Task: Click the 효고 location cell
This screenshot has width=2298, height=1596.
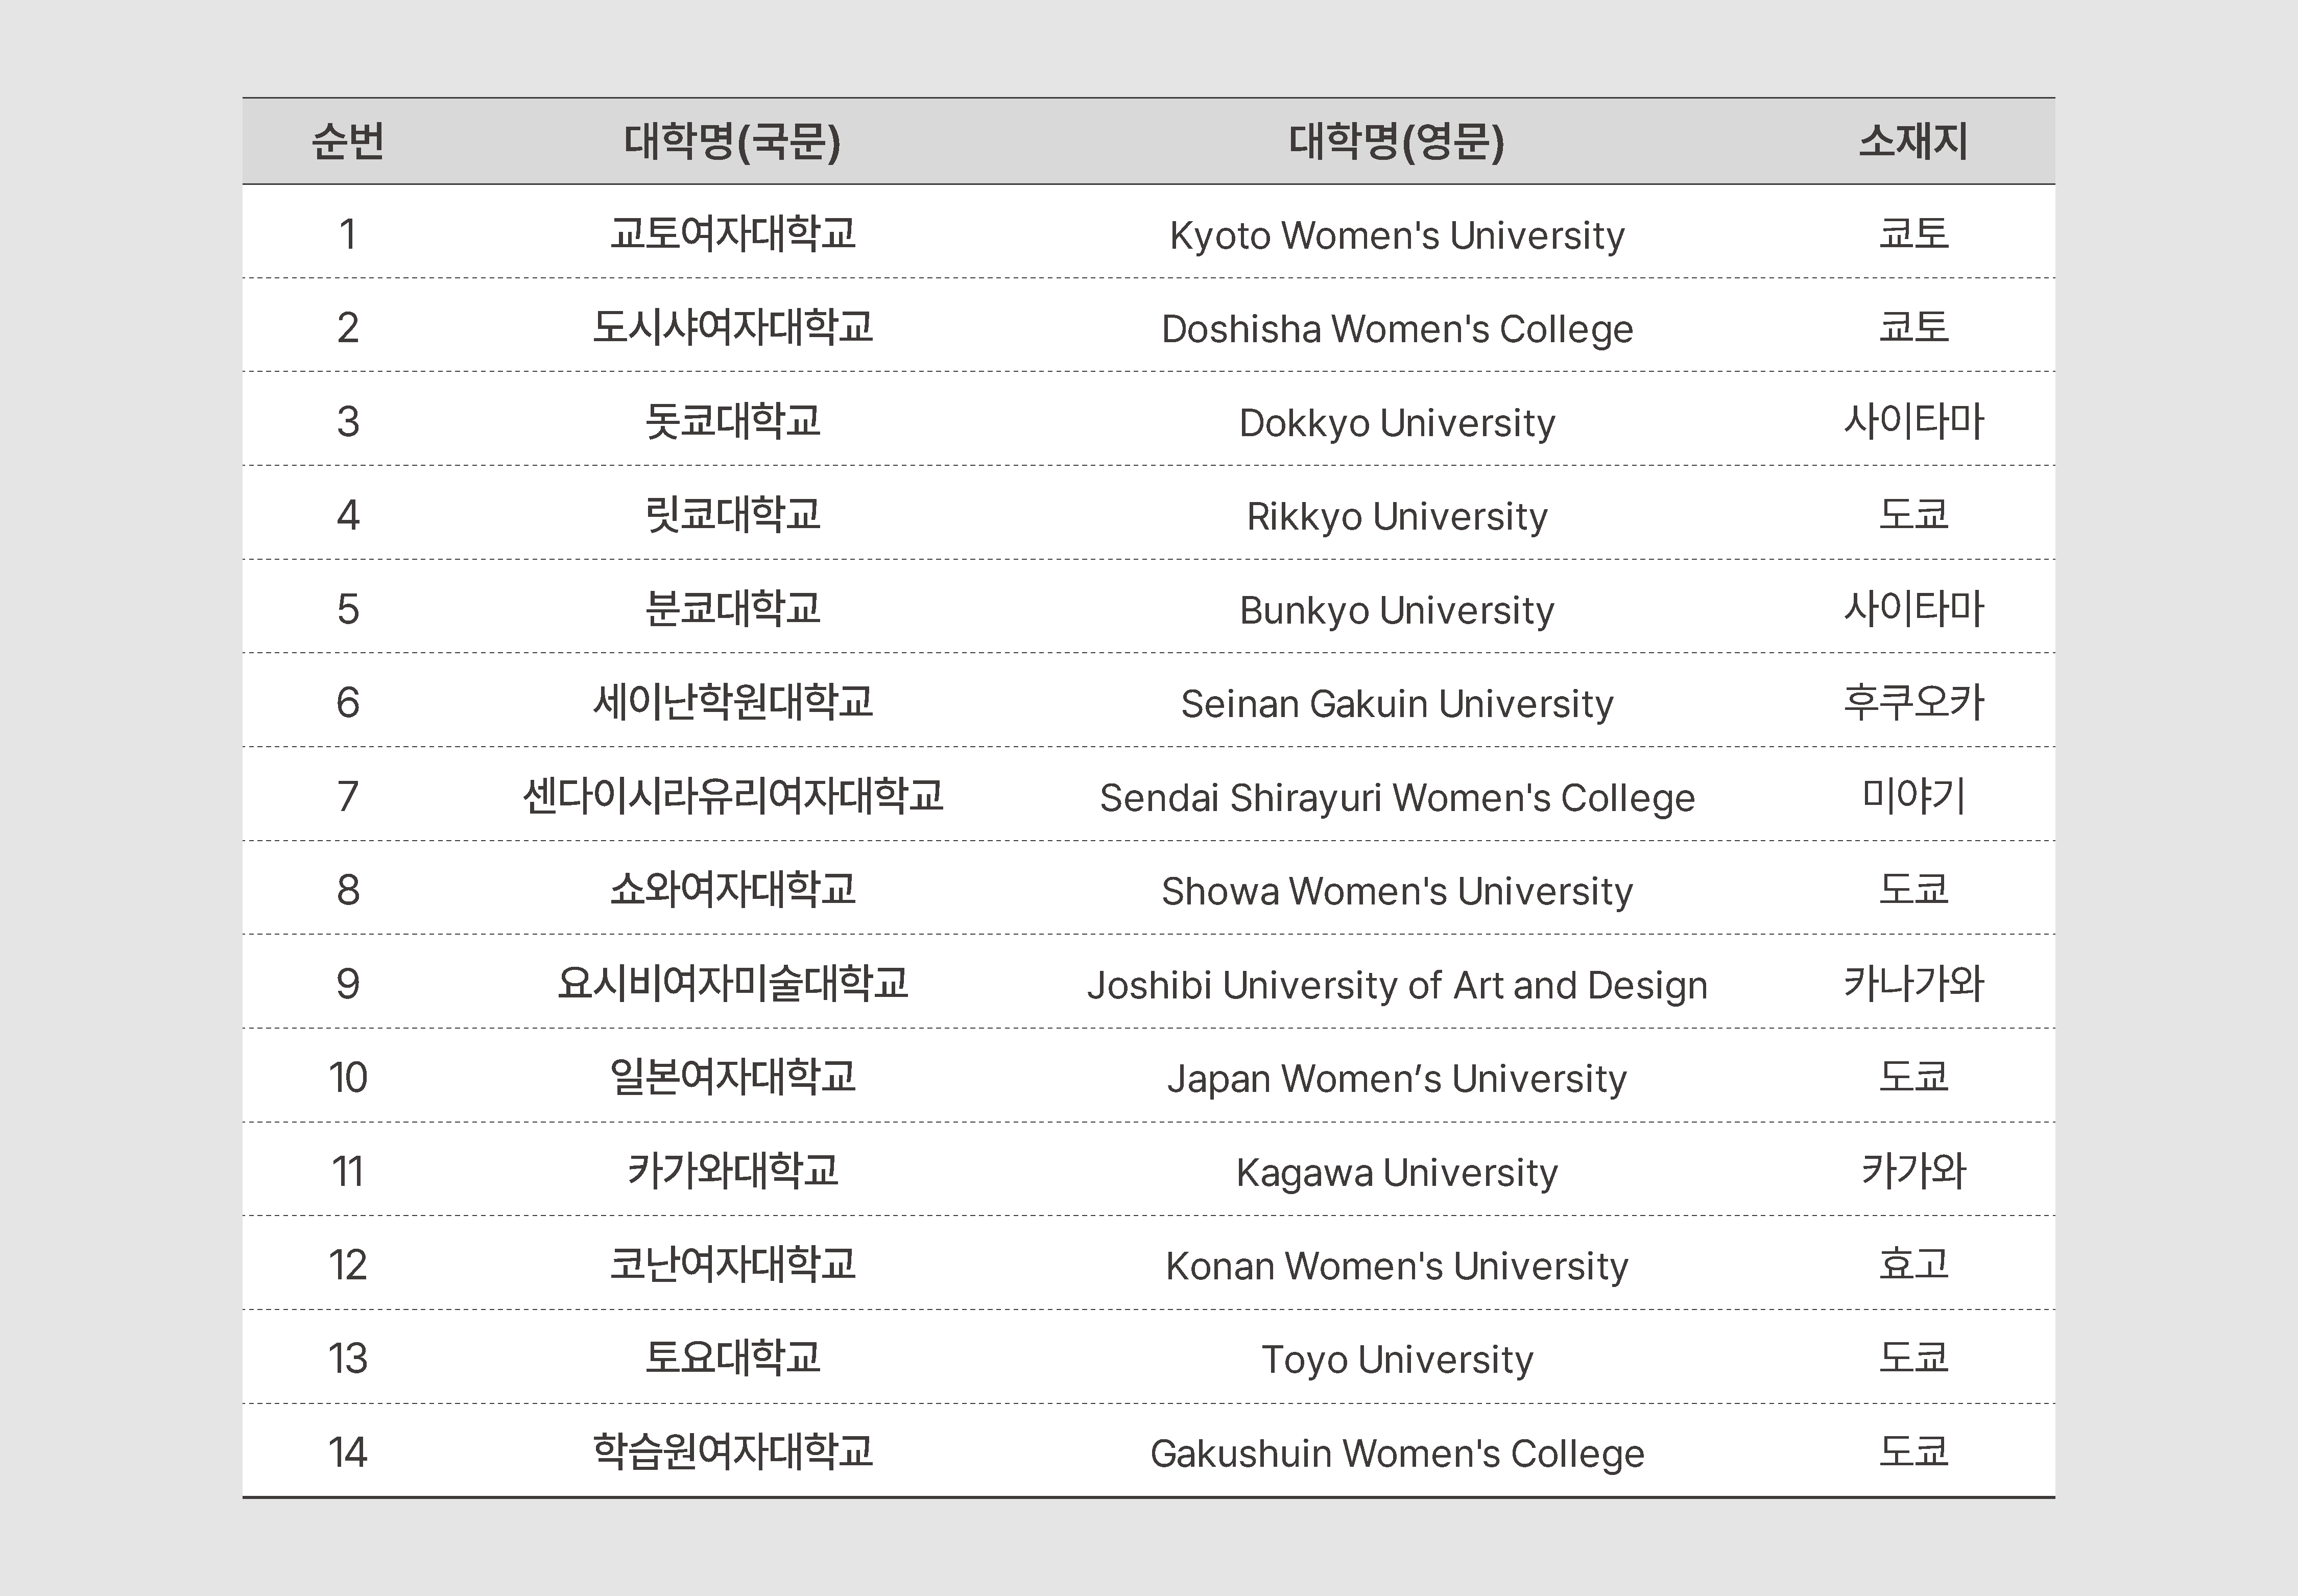Action: (1913, 1264)
